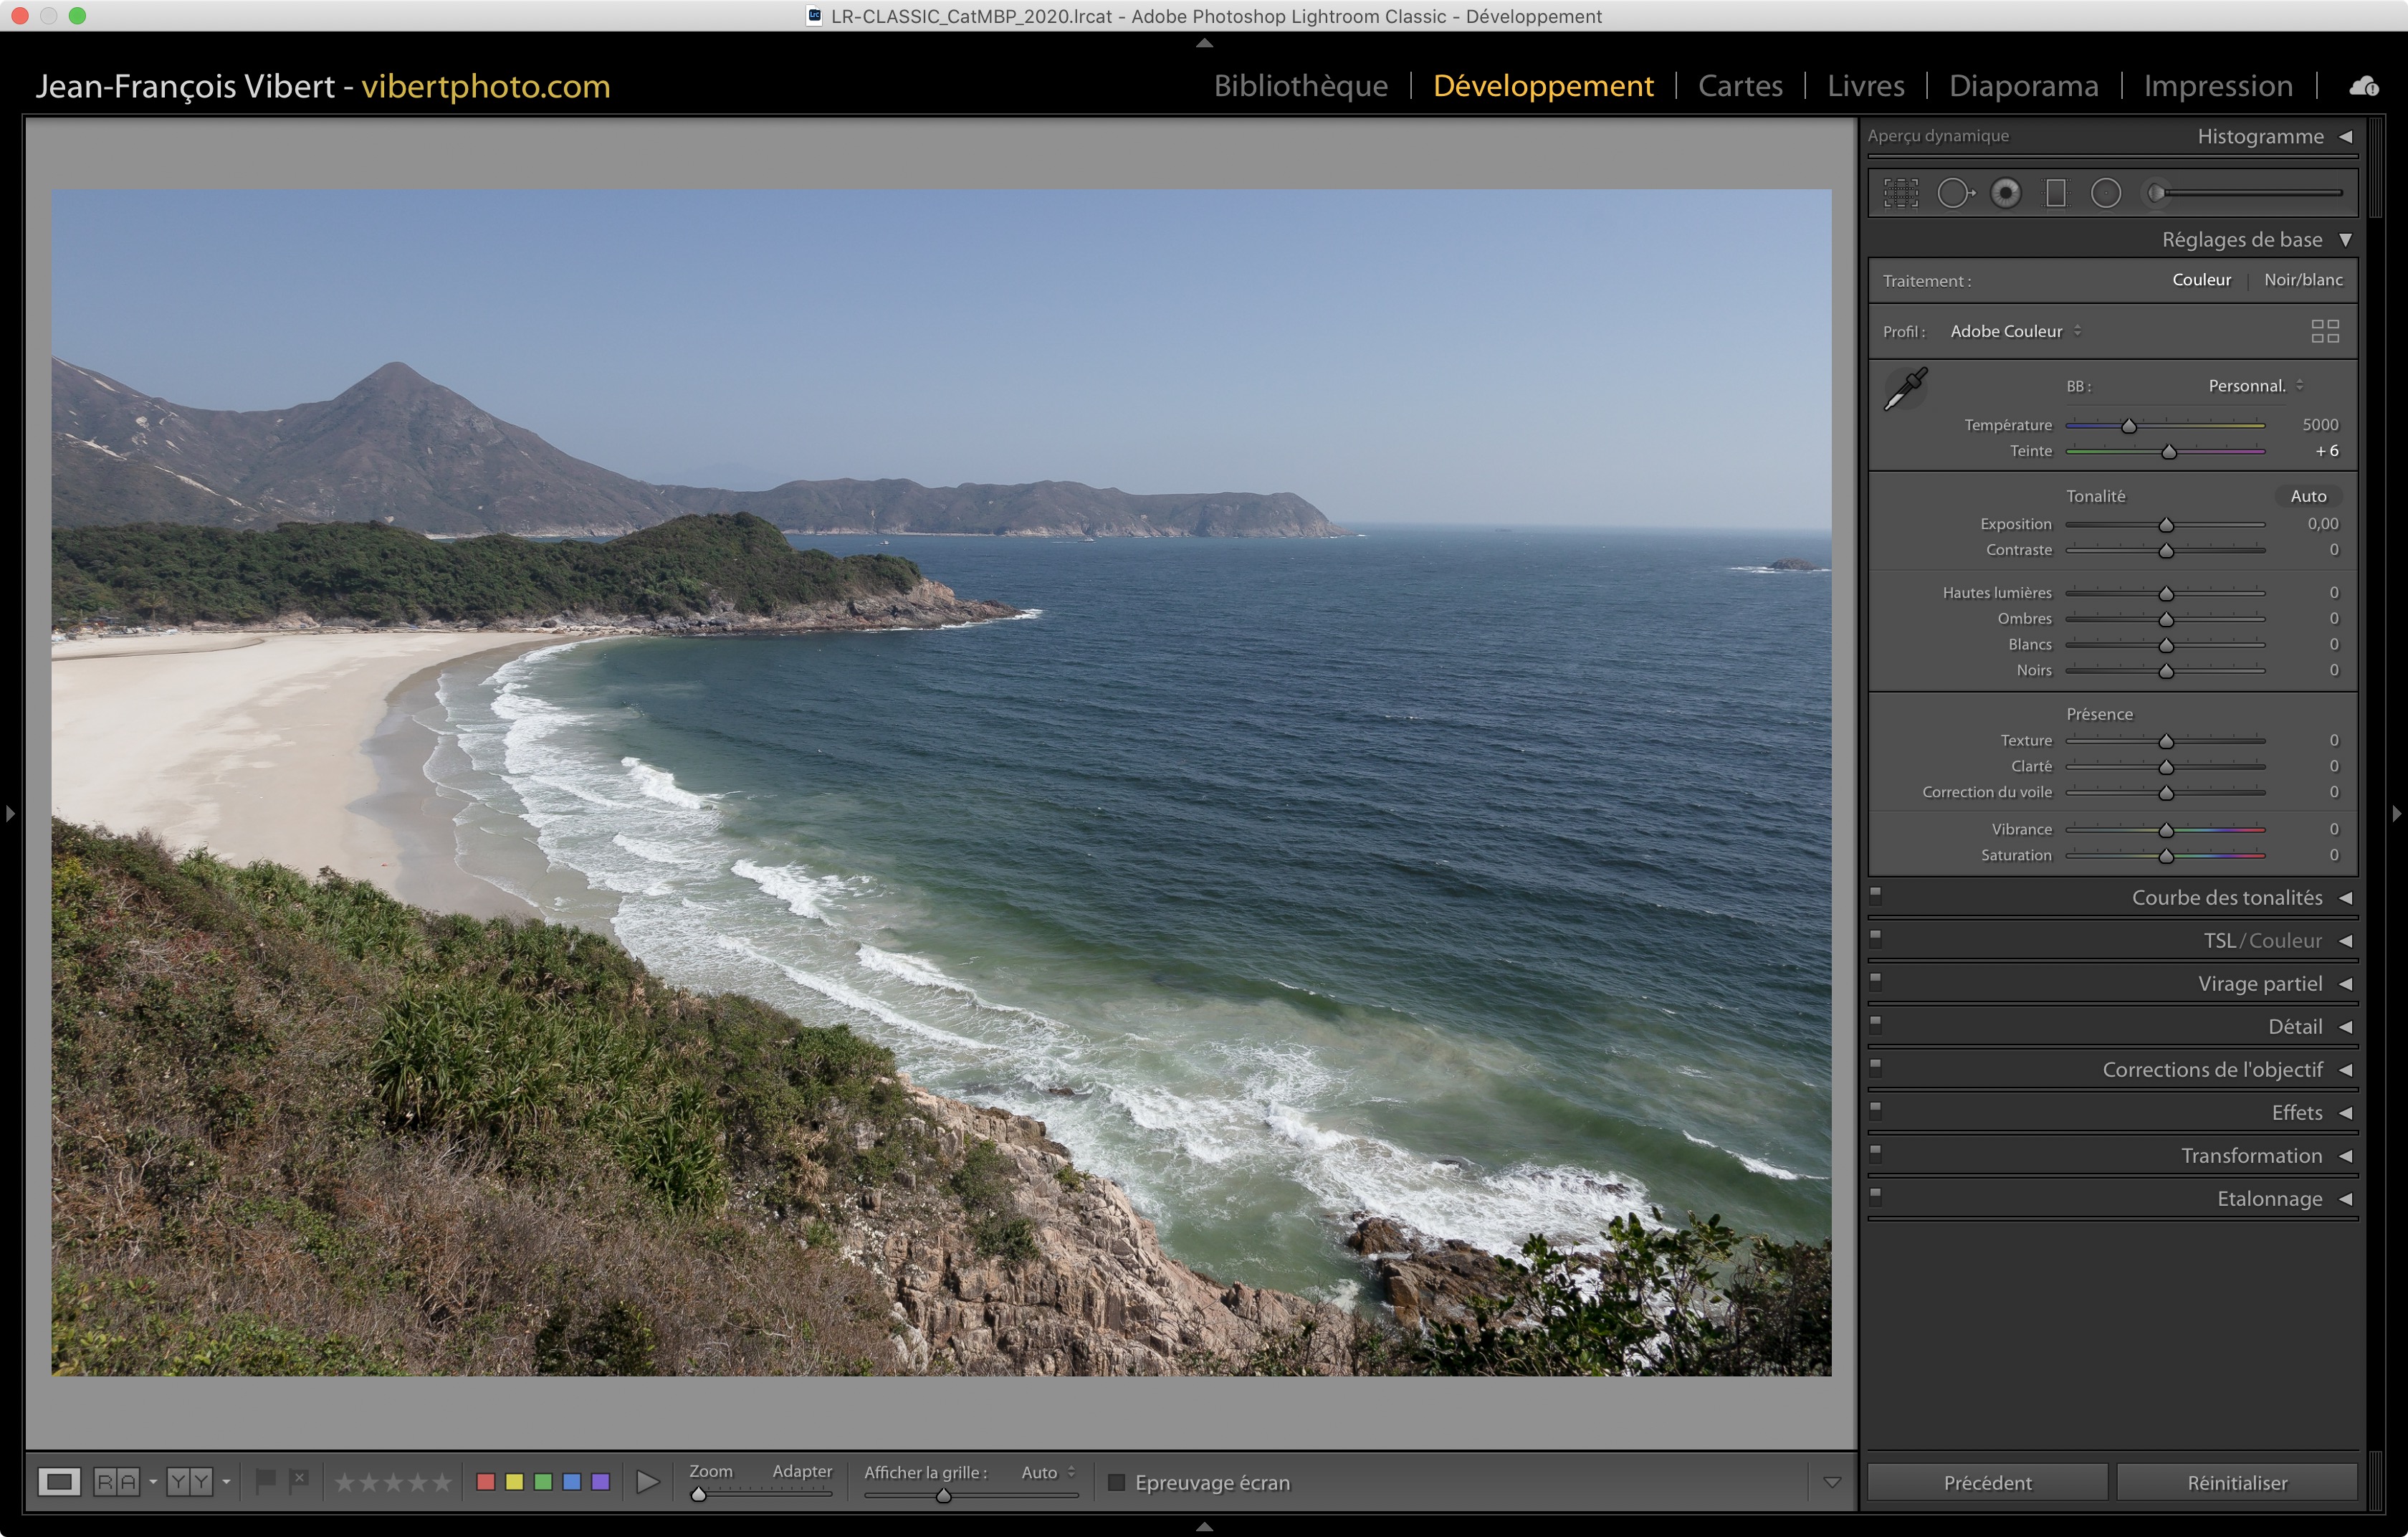
Task: Toggle the Détail panel on/off switch
Action: [1876, 1025]
